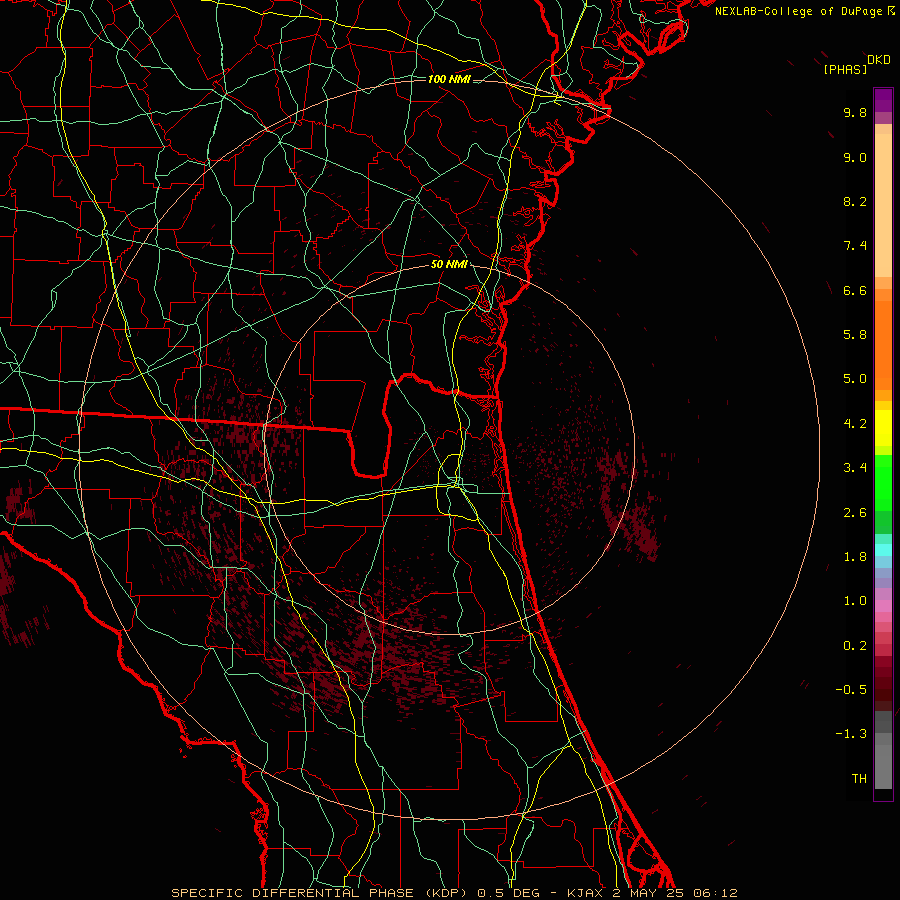
Task: Pick the bright green segment of color bar
Action: point(883,483)
